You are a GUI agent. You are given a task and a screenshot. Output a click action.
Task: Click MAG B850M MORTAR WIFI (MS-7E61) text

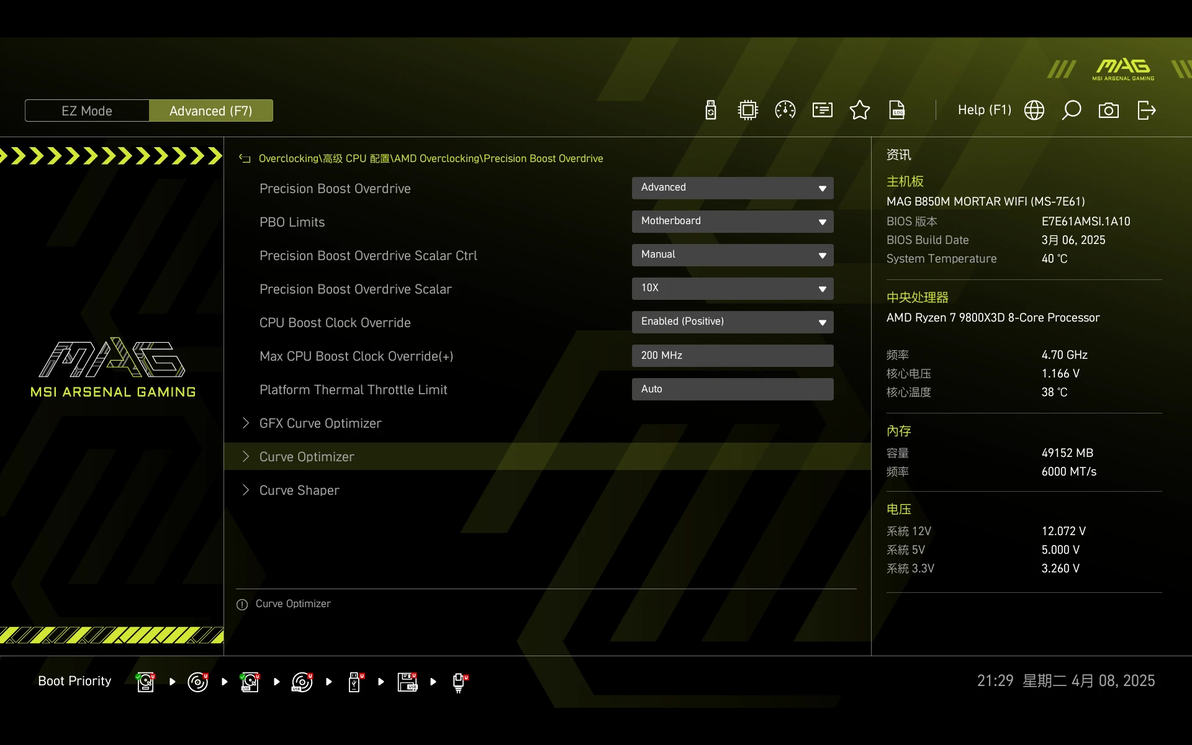click(x=985, y=201)
